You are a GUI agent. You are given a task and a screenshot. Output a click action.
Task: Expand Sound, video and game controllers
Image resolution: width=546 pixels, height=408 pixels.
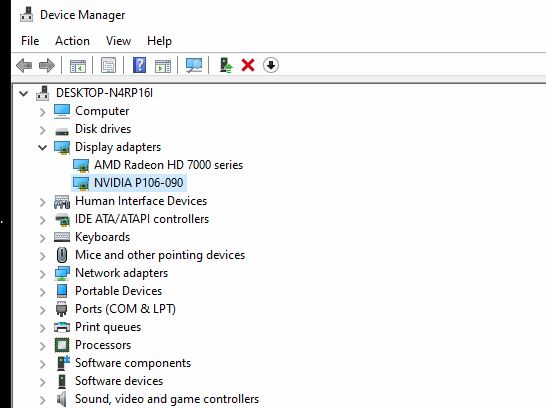click(x=42, y=400)
